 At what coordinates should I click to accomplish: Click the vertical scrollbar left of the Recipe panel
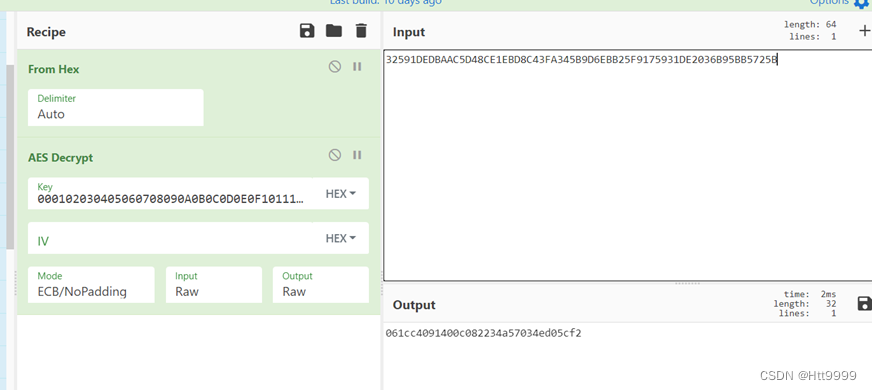[x=10, y=156]
